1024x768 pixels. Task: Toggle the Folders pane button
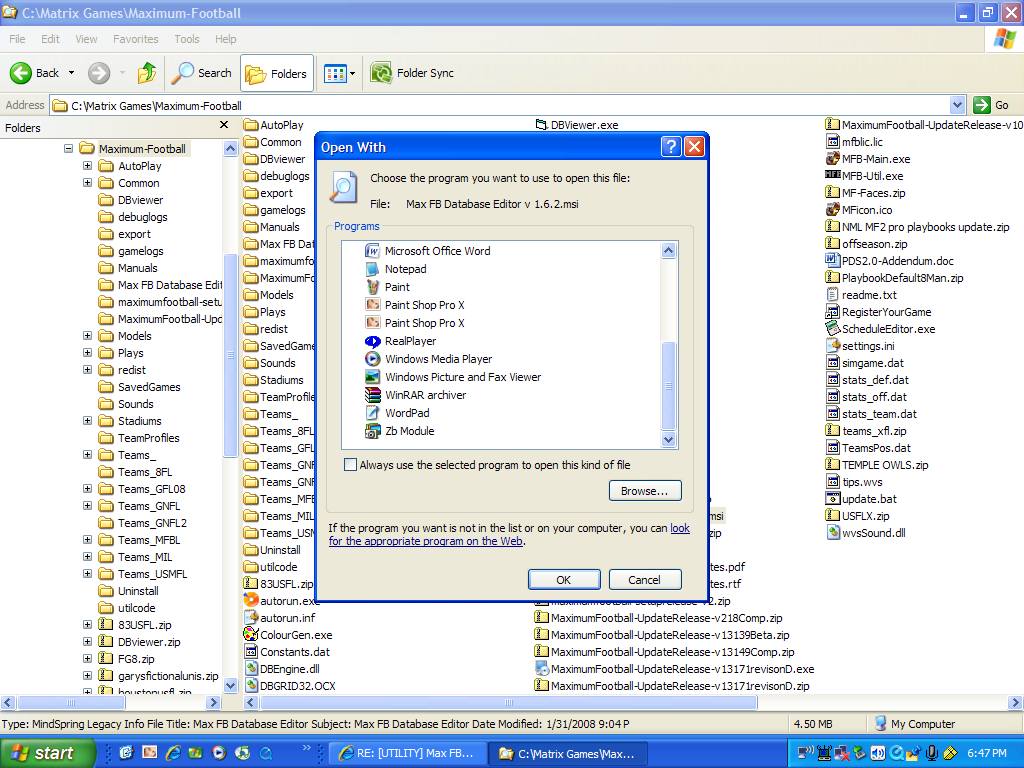pos(276,74)
